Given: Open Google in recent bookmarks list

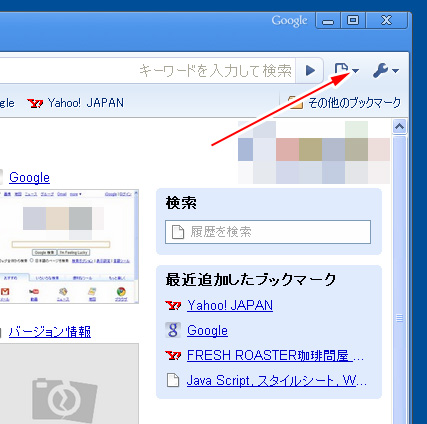Looking at the screenshot, I should coord(207,331).
